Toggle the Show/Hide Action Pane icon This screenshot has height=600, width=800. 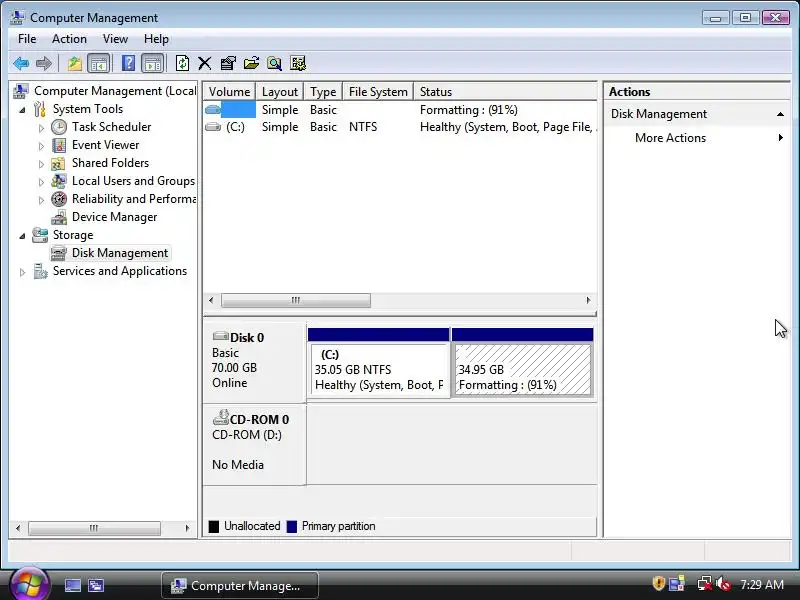pyautogui.click(x=153, y=63)
